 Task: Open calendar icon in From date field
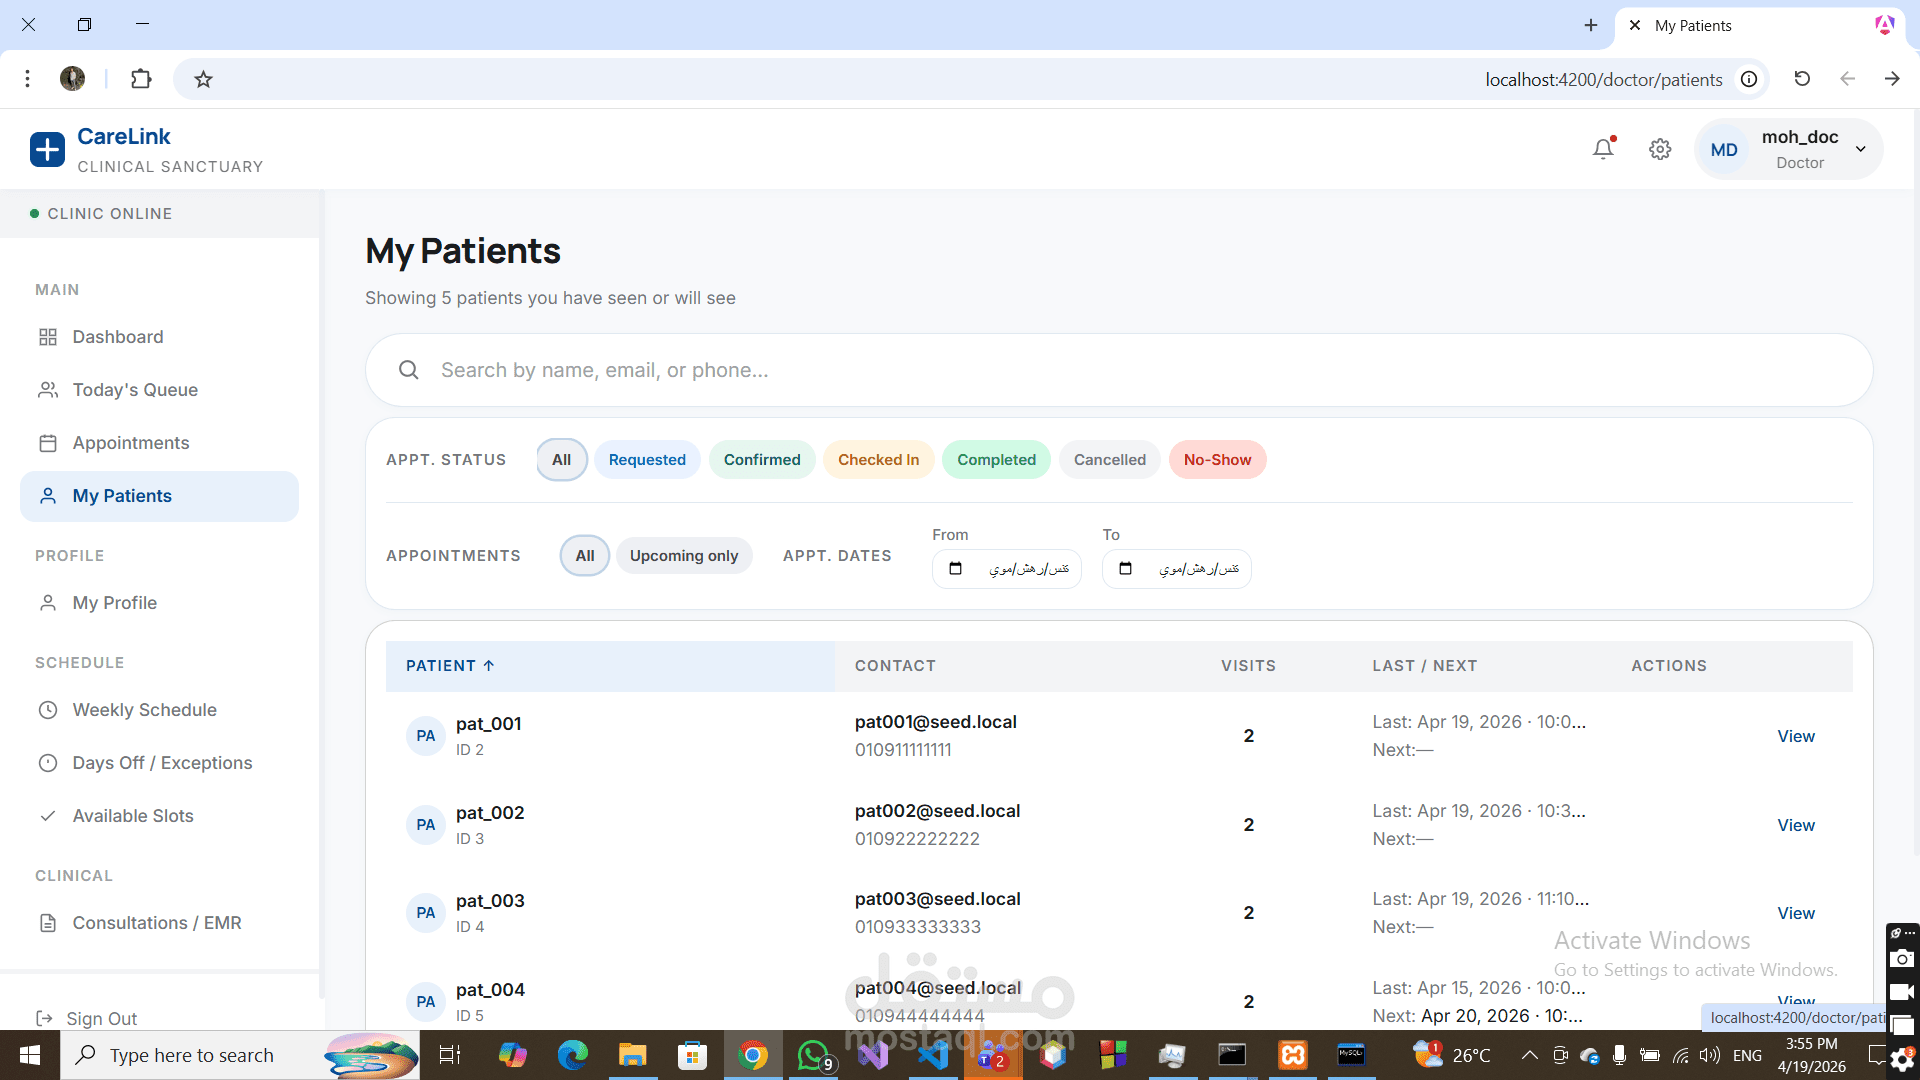tap(955, 569)
